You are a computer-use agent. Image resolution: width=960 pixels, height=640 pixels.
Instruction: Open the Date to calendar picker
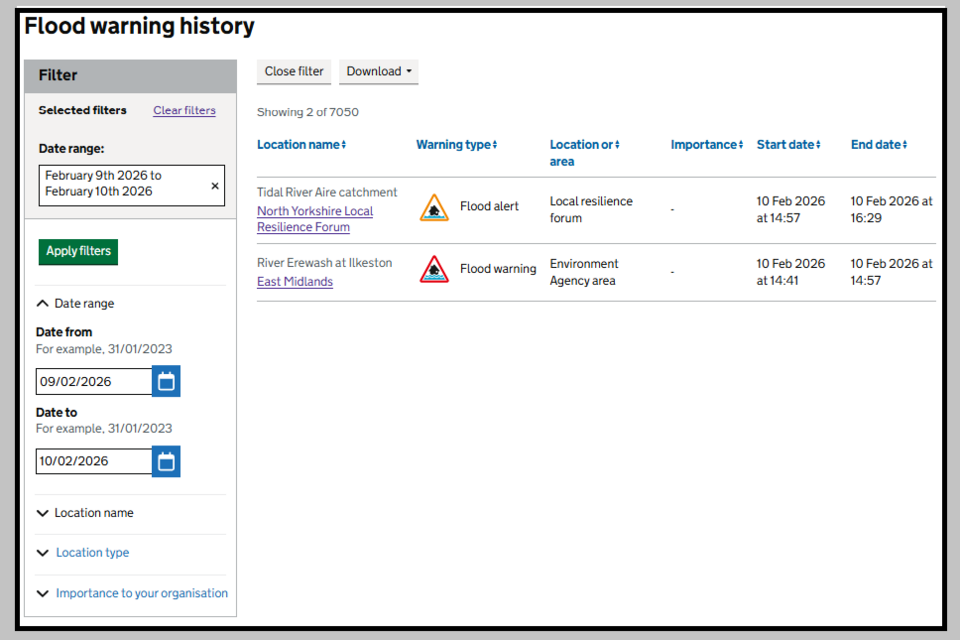[x=166, y=461]
